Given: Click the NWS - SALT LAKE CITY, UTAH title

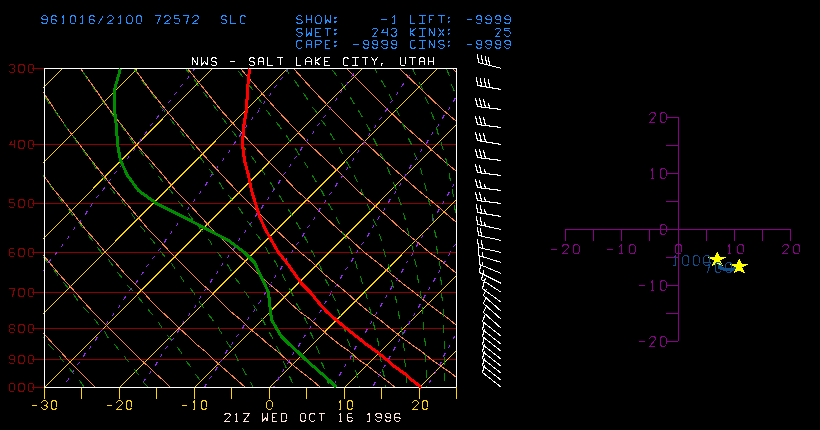Looking at the screenshot, I should point(313,61).
